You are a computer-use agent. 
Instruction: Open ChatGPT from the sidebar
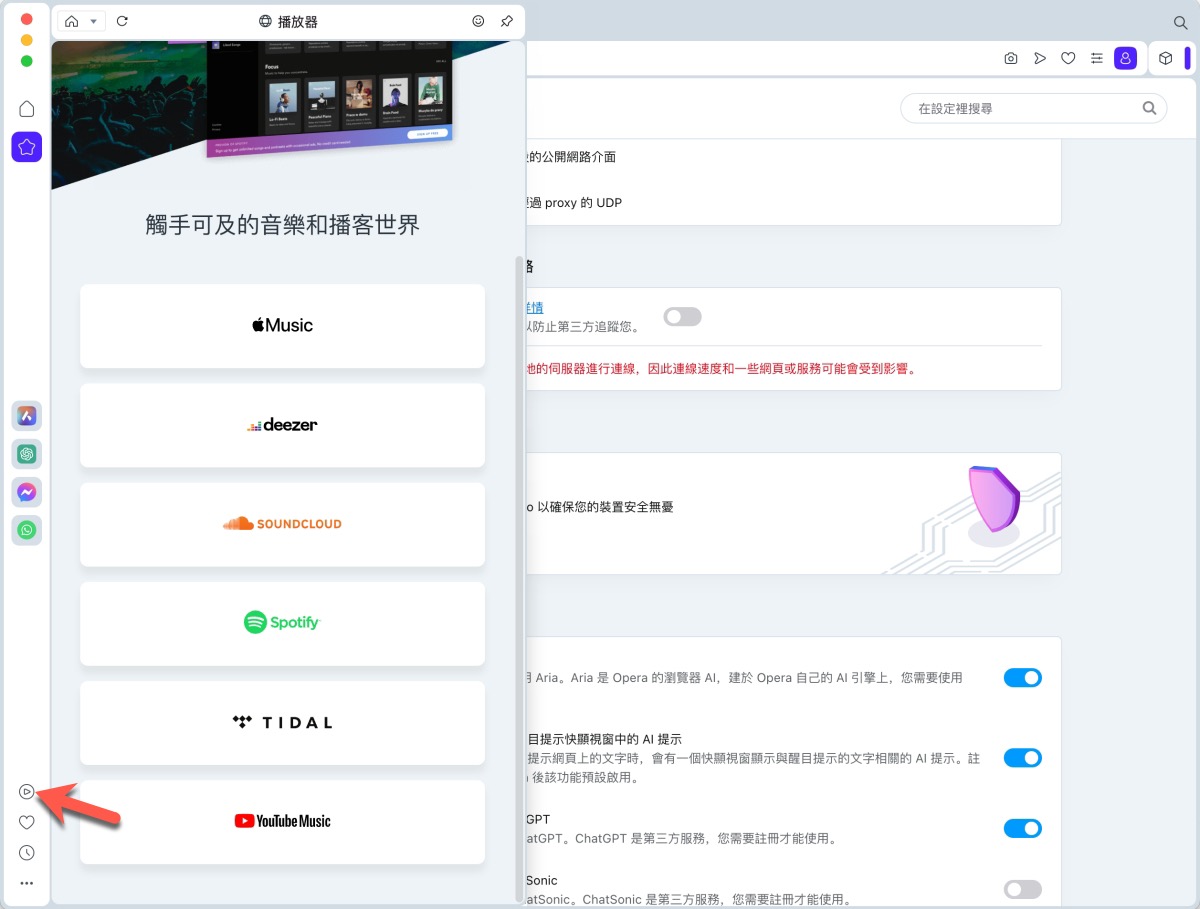coord(27,454)
